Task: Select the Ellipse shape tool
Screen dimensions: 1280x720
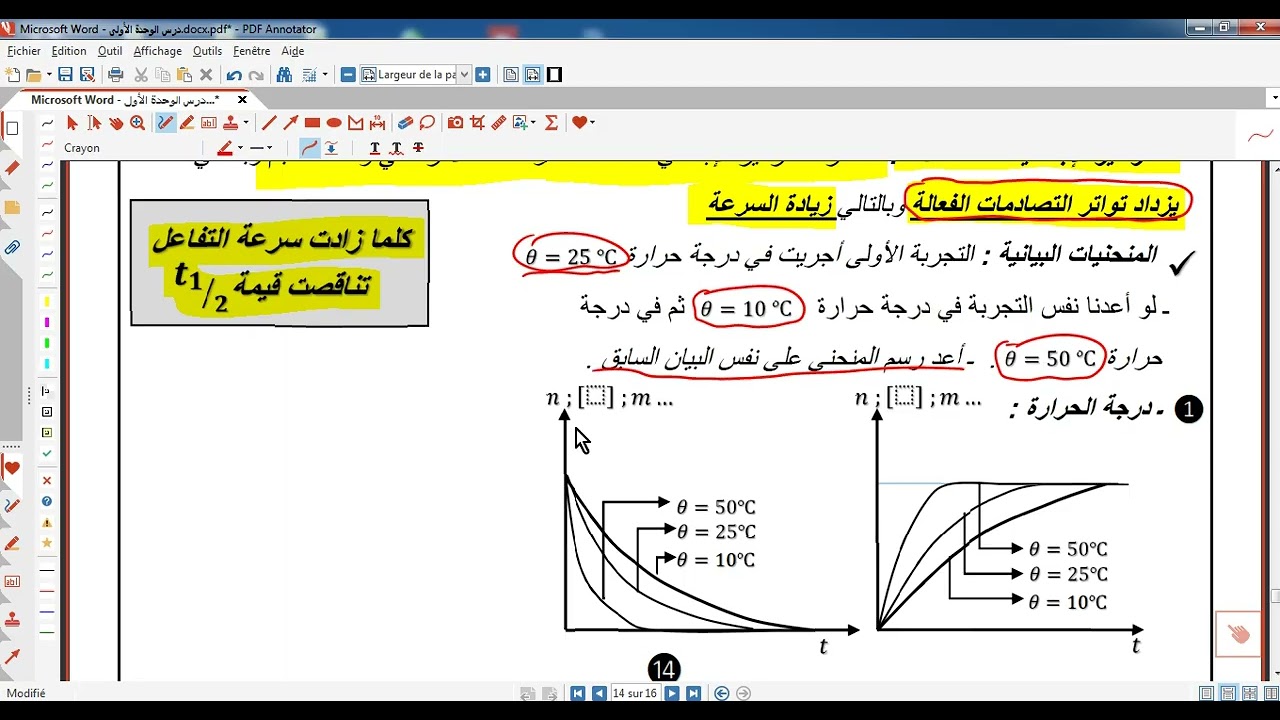Action: point(334,123)
